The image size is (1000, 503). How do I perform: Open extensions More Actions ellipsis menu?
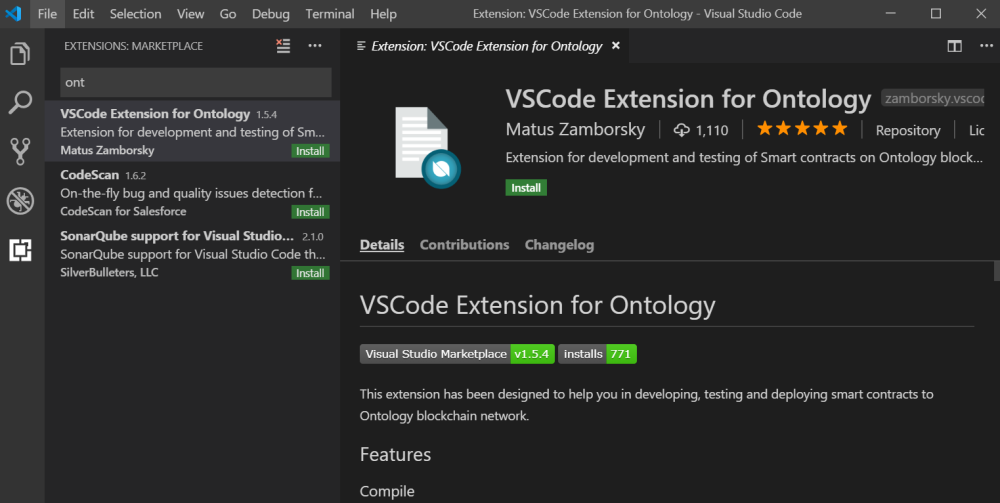(315, 46)
